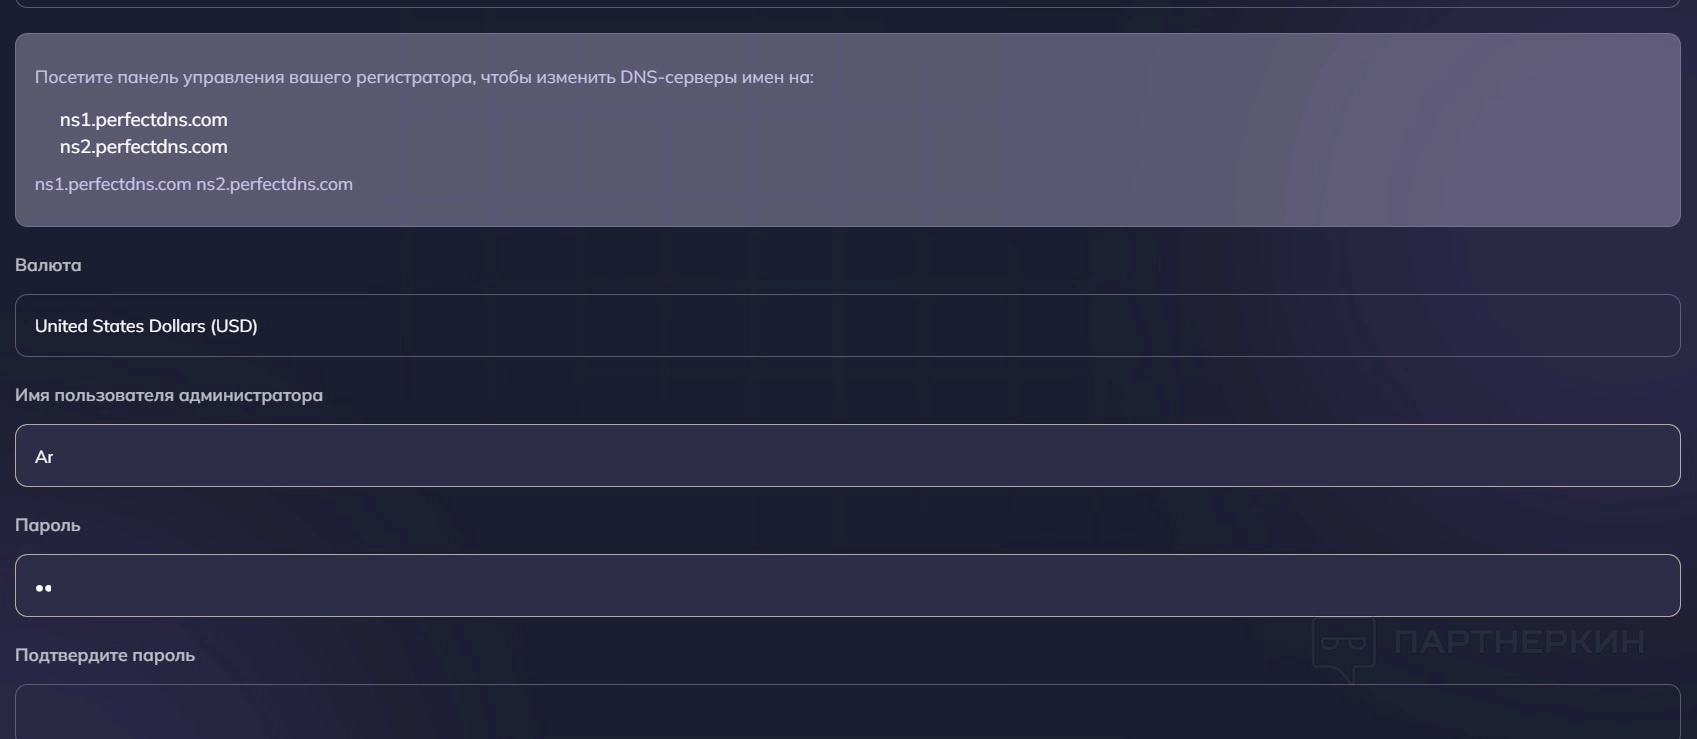Click the word регистратора in the notice
Viewport: 1697px width, 739px height.
tap(413, 77)
